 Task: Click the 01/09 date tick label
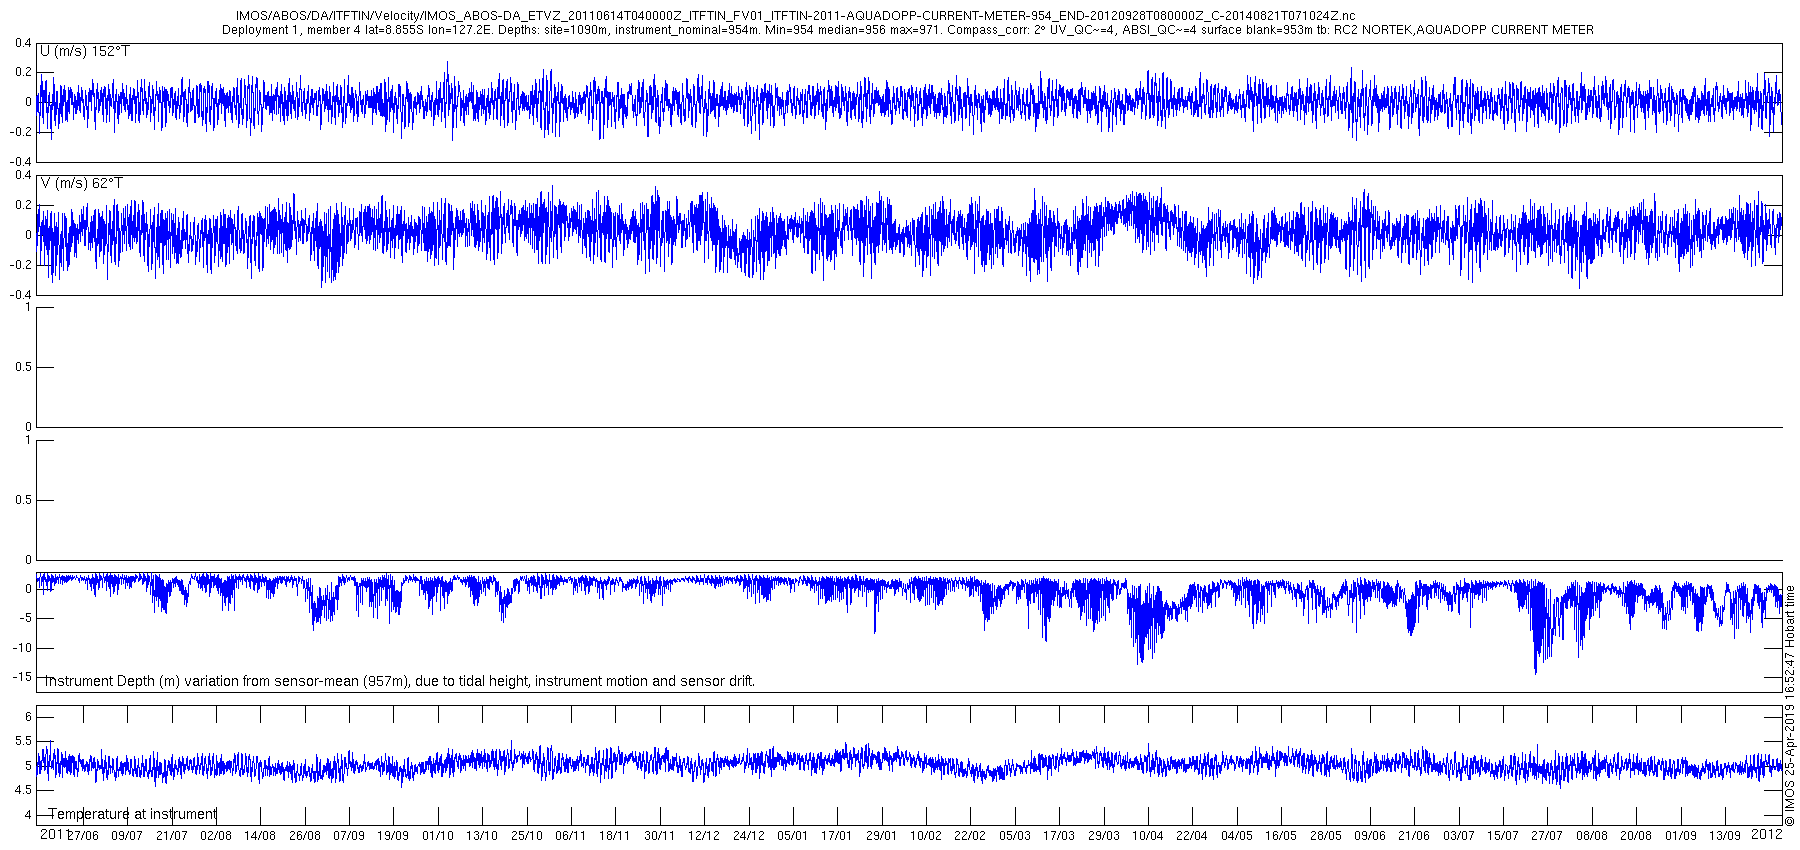coord(1681,836)
